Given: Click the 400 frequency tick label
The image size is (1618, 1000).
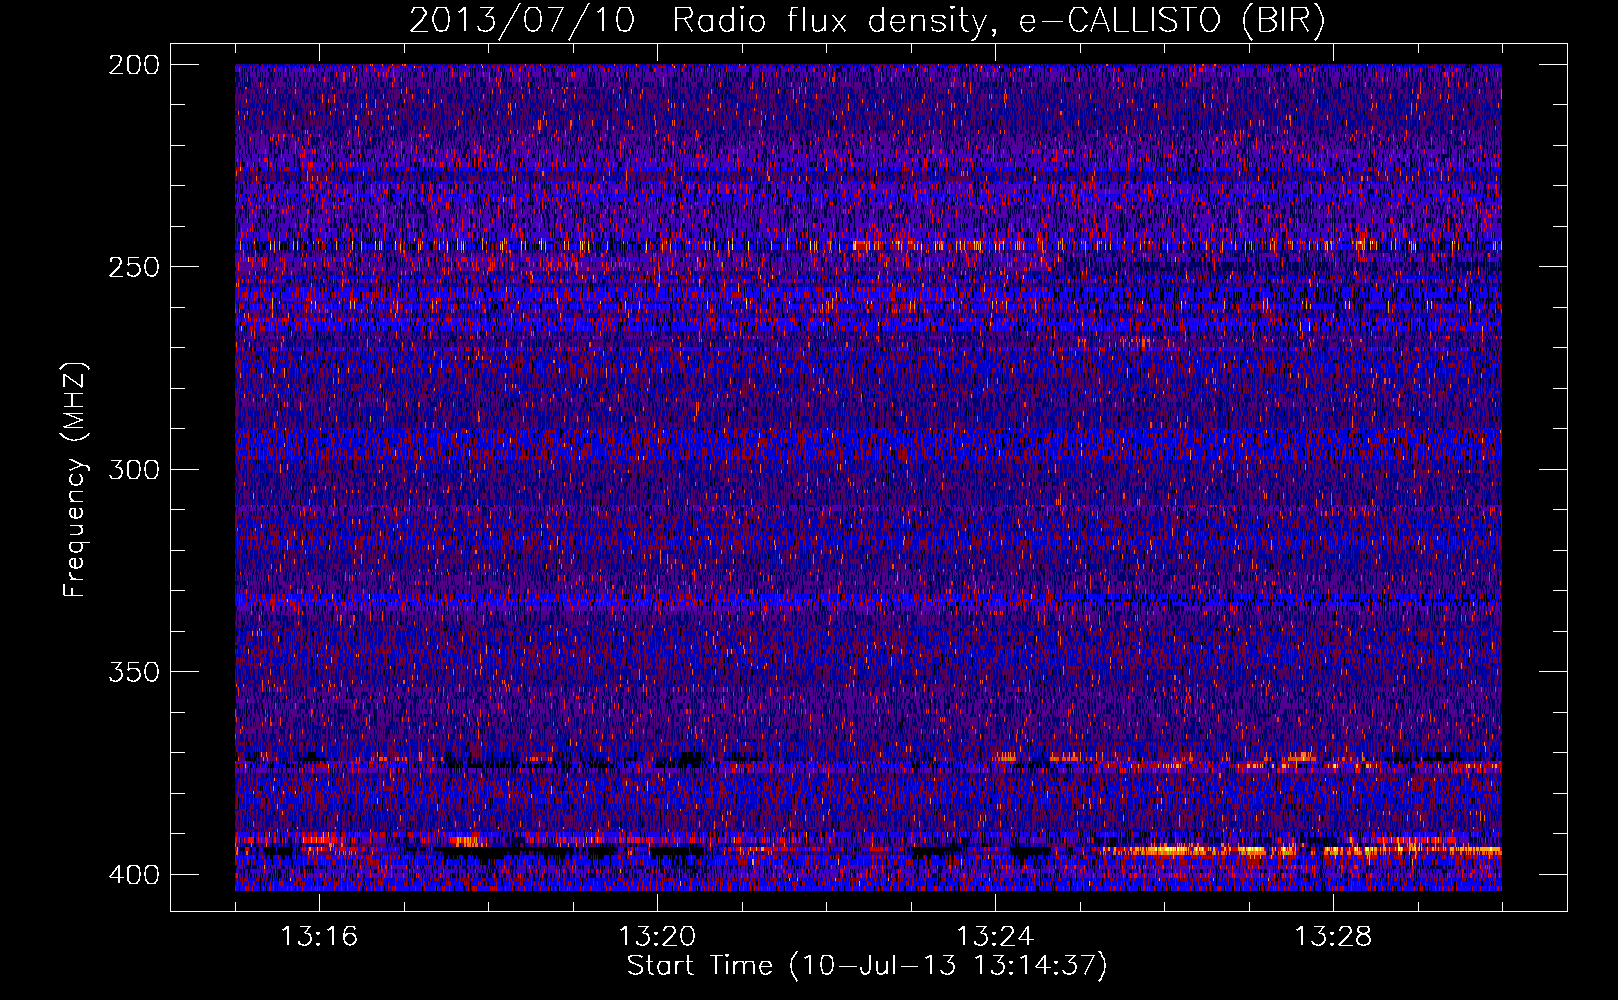Looking at the screenshot, I should pyautogui.click(x=134, y=875).
